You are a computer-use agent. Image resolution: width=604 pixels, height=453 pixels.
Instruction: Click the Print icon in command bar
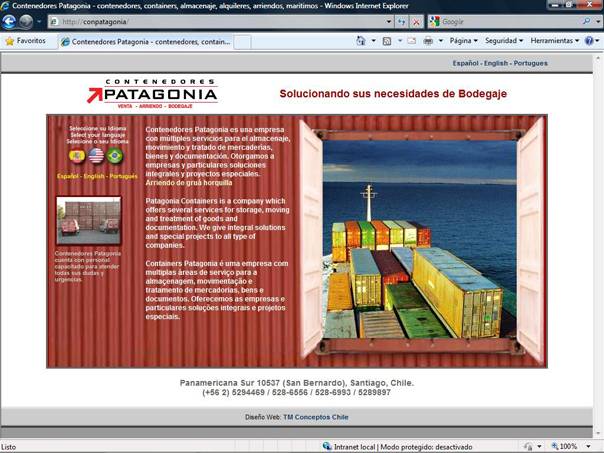pyautogui.click(x=428, y=41)
